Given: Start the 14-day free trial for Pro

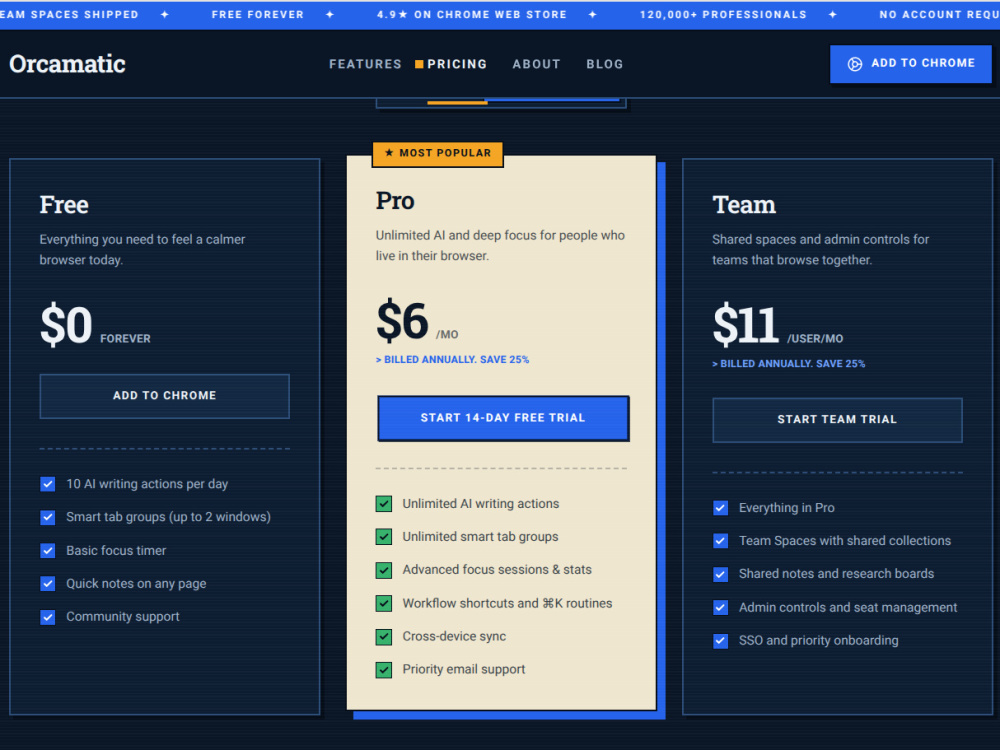Looking at the screenshot, I should point(503,418).
